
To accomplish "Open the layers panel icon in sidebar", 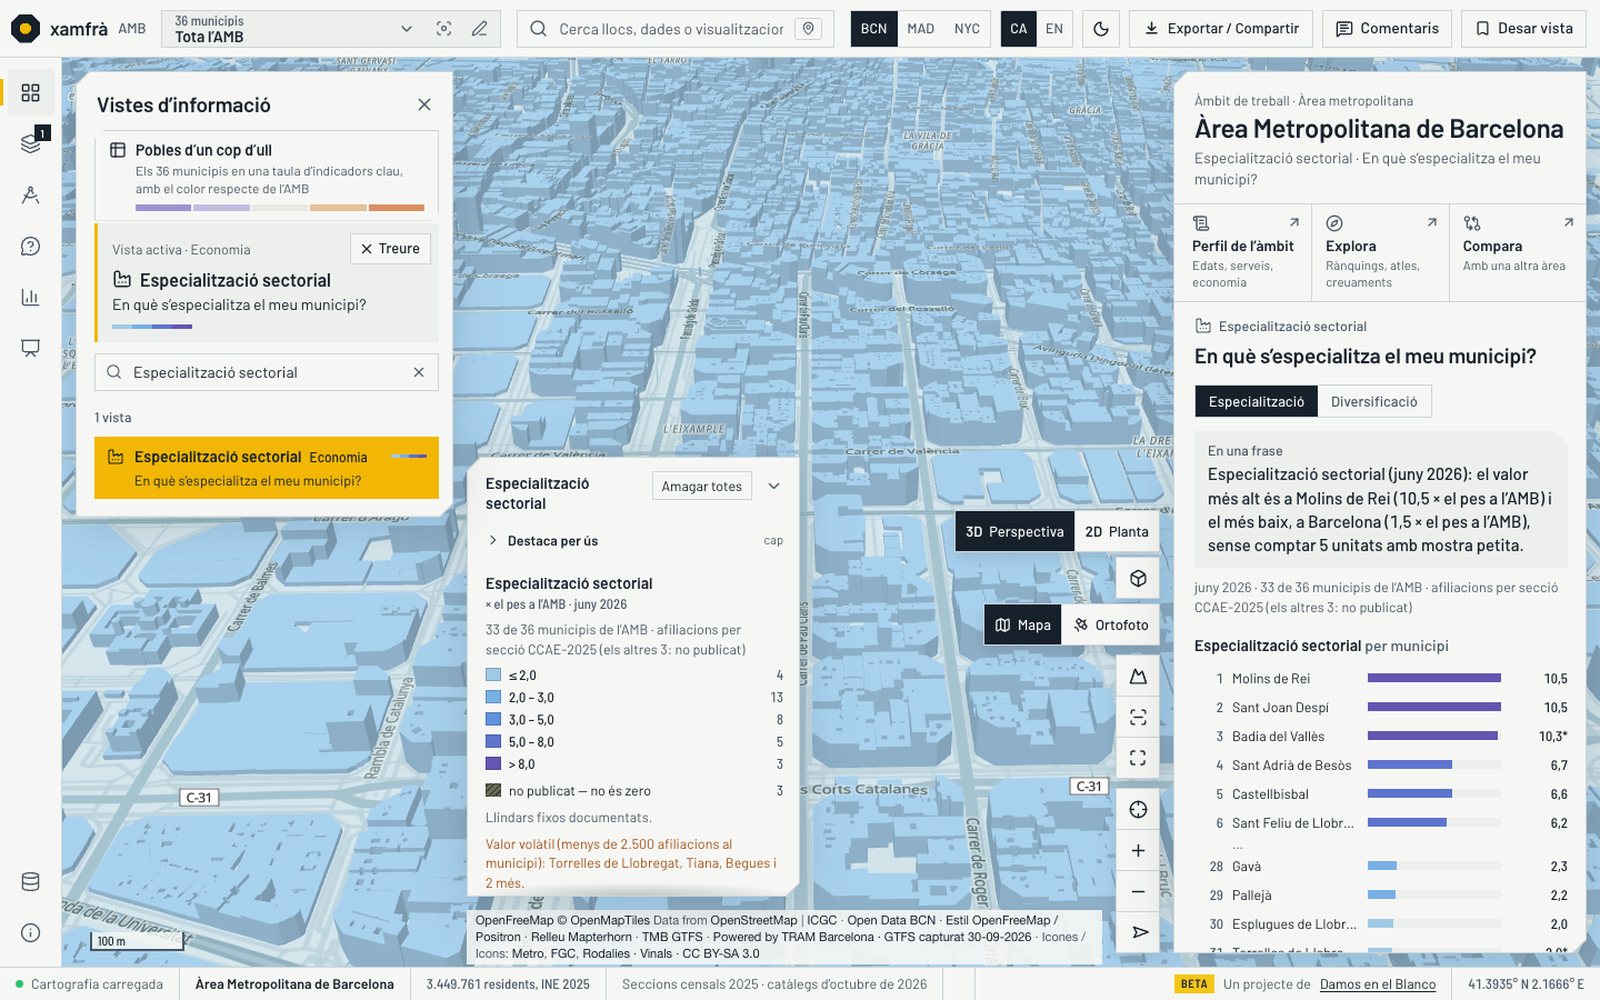I will 30,143.
